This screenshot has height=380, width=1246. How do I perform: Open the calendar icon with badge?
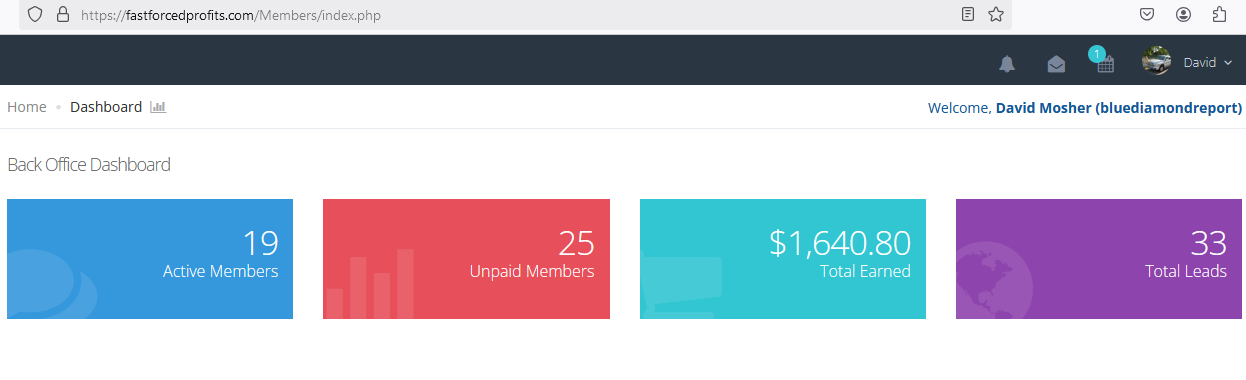coord(1104,62)
